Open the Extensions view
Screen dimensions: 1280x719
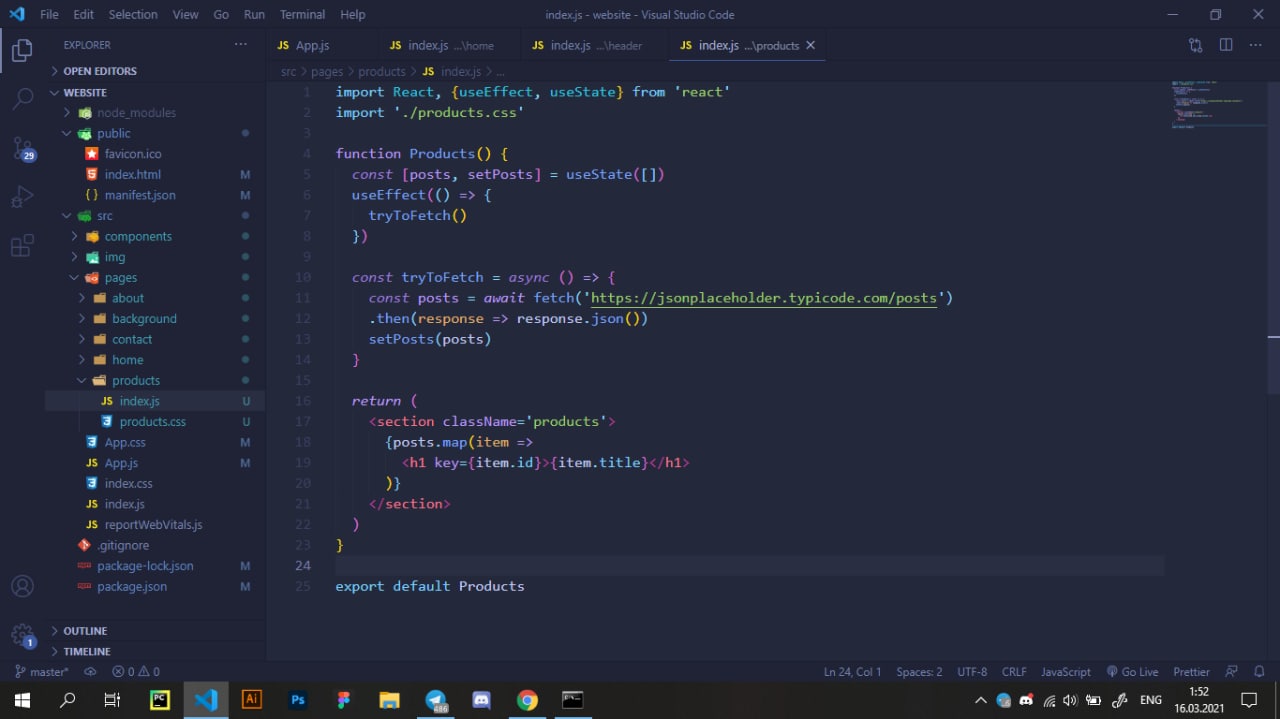pos(22,246)
